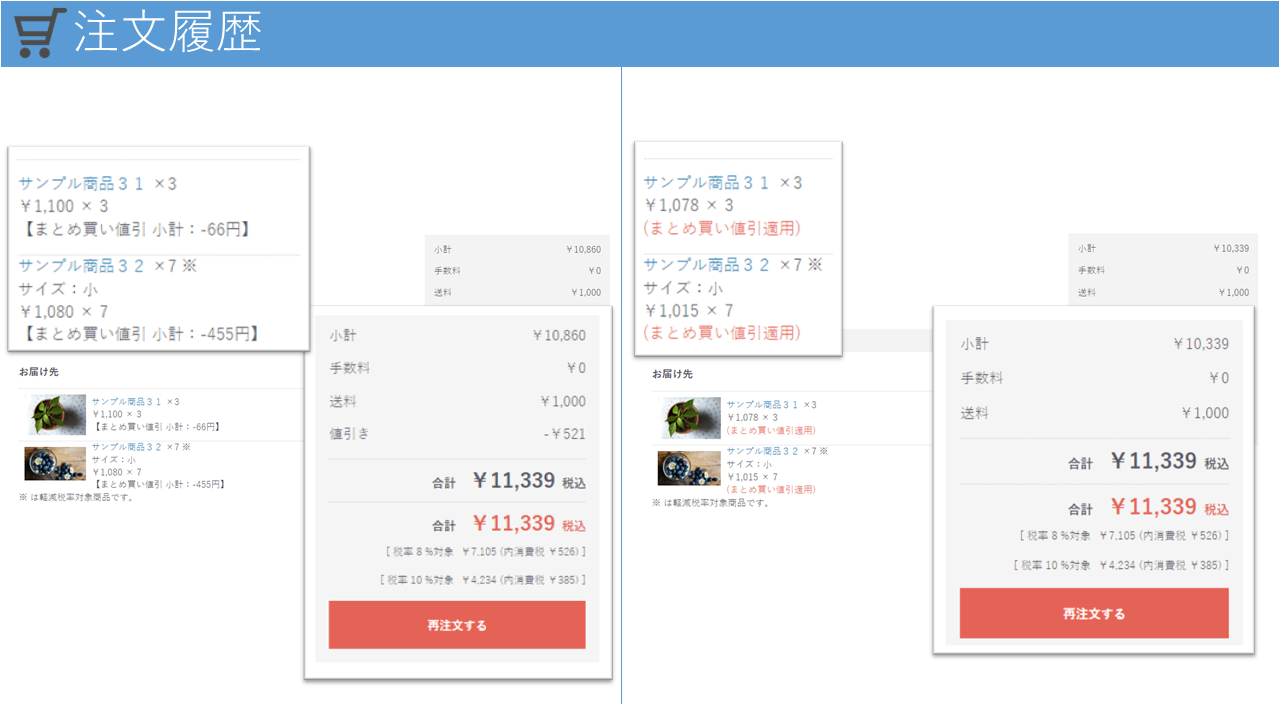1280x720 pixels.
Task: Open サンプル商品31 link above ¥1,100 in enlarged callout
Action: pyautogui.click(x=82, y=184)
